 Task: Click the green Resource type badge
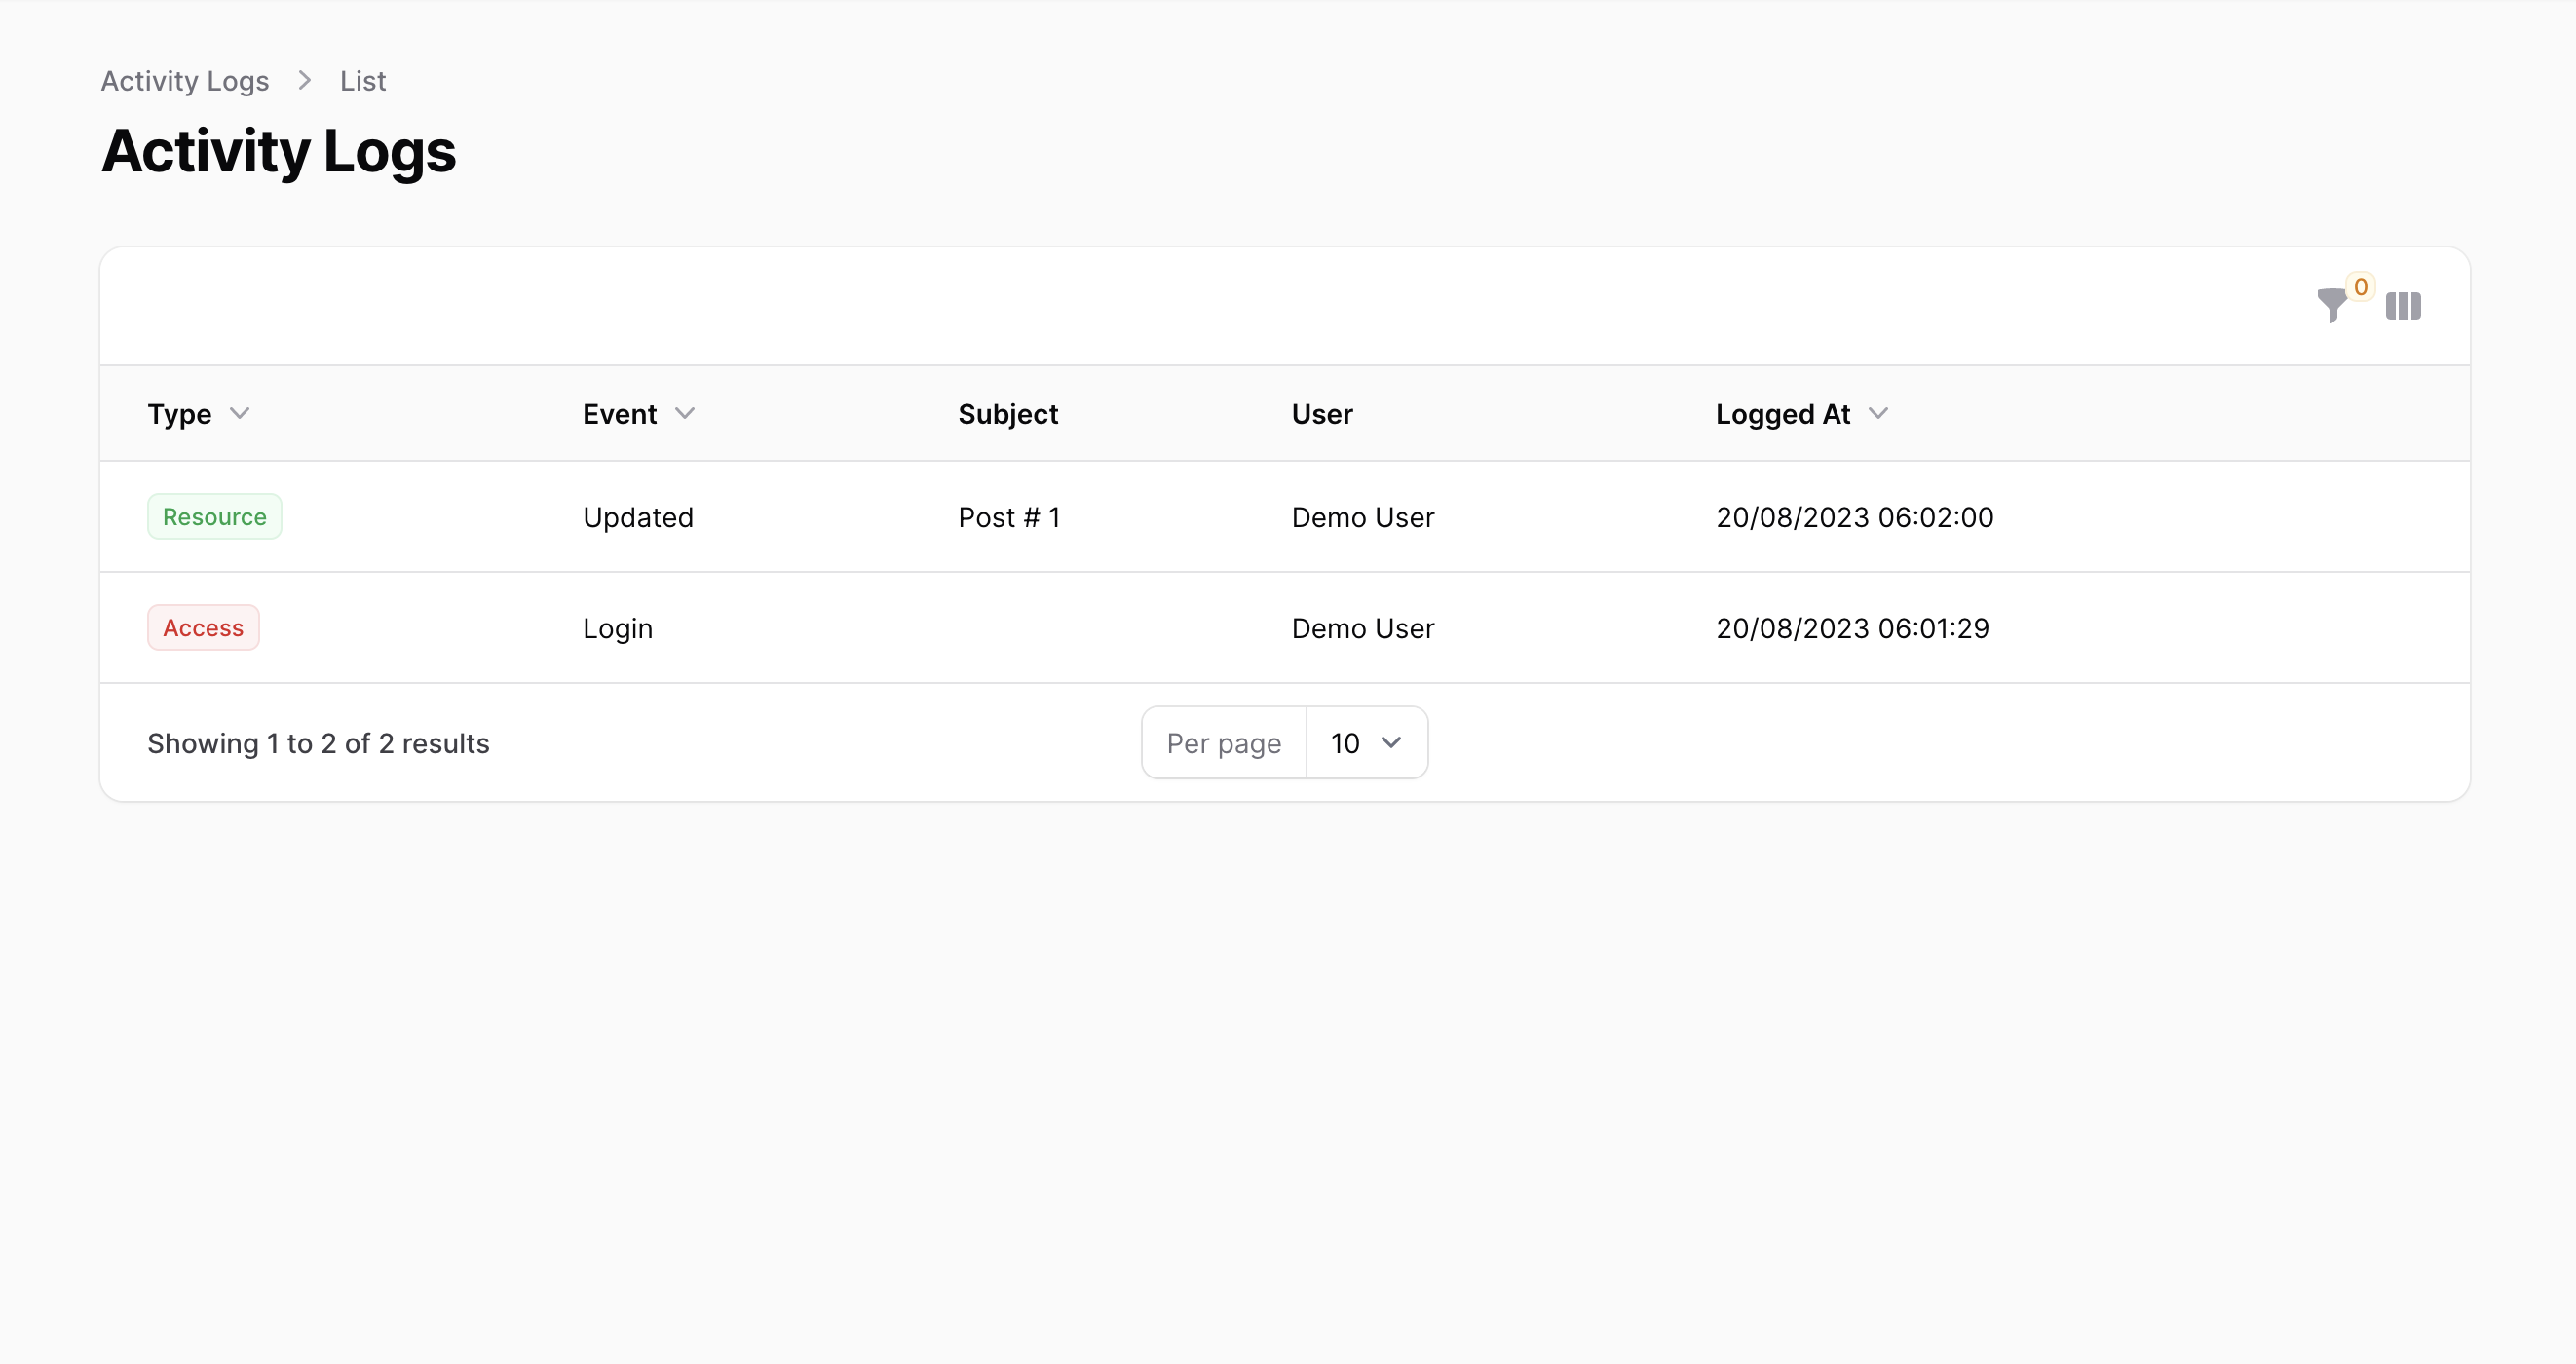click(214, 516)
